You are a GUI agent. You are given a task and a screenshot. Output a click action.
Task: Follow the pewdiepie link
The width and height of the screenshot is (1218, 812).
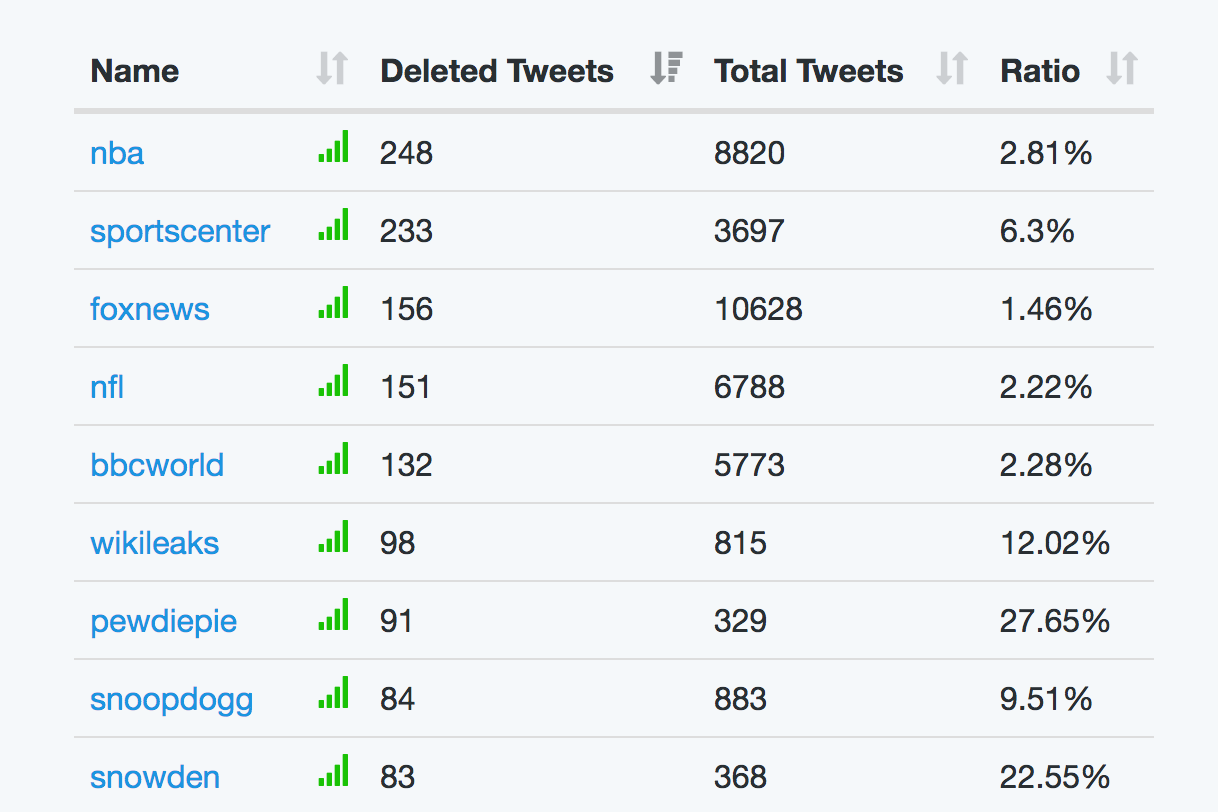pos(163,621)
